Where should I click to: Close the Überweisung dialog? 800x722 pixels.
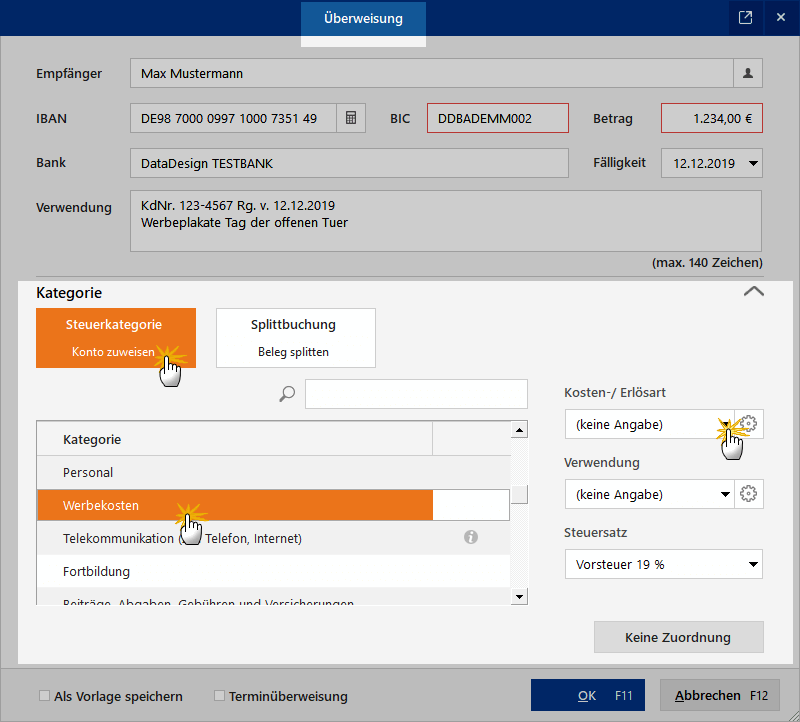(x=781, y=18)
